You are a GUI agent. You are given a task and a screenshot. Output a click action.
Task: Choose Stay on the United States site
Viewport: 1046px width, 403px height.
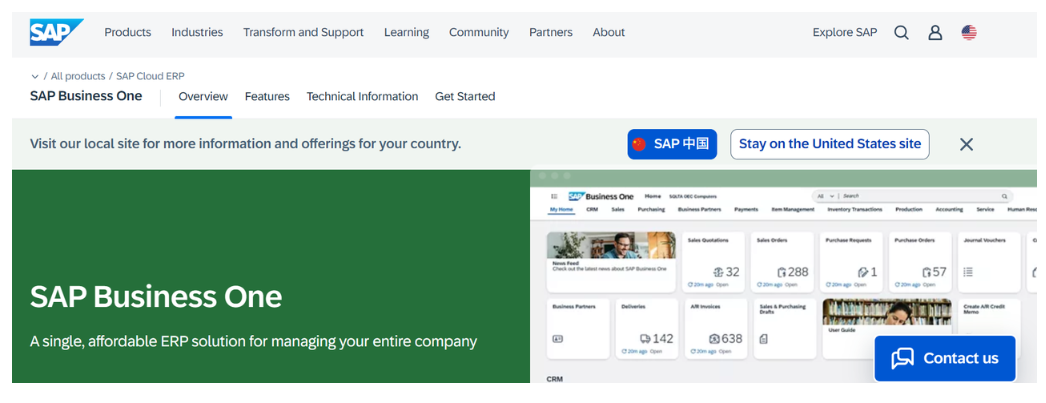[829, 144]
